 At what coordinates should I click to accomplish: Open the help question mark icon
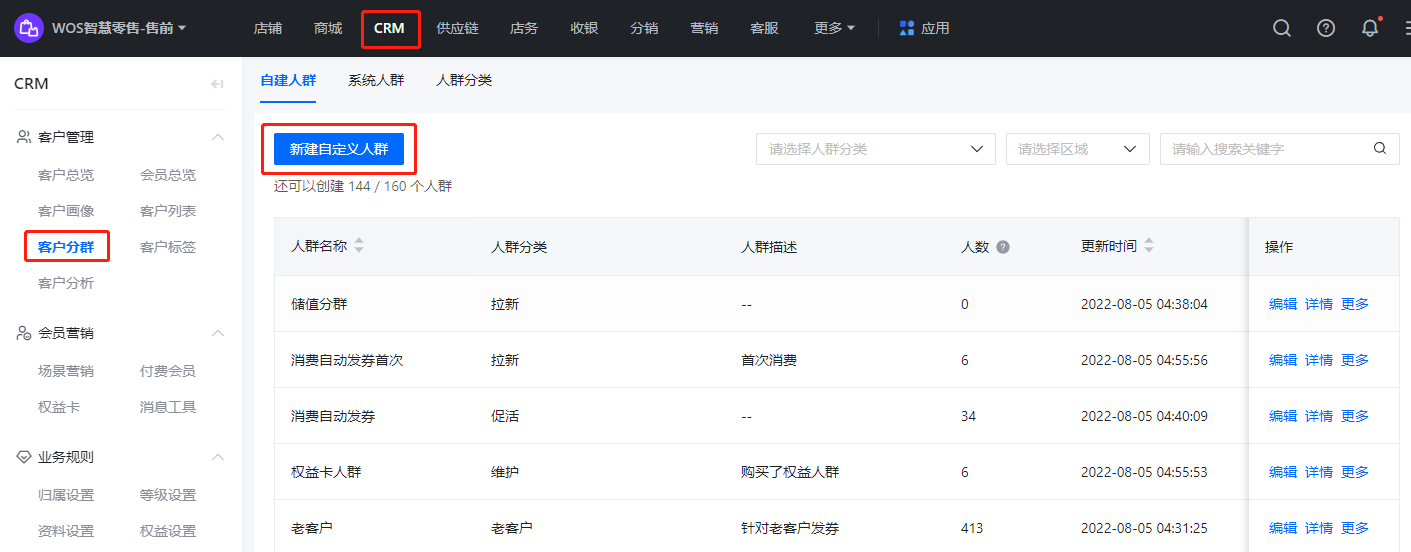1326,28
